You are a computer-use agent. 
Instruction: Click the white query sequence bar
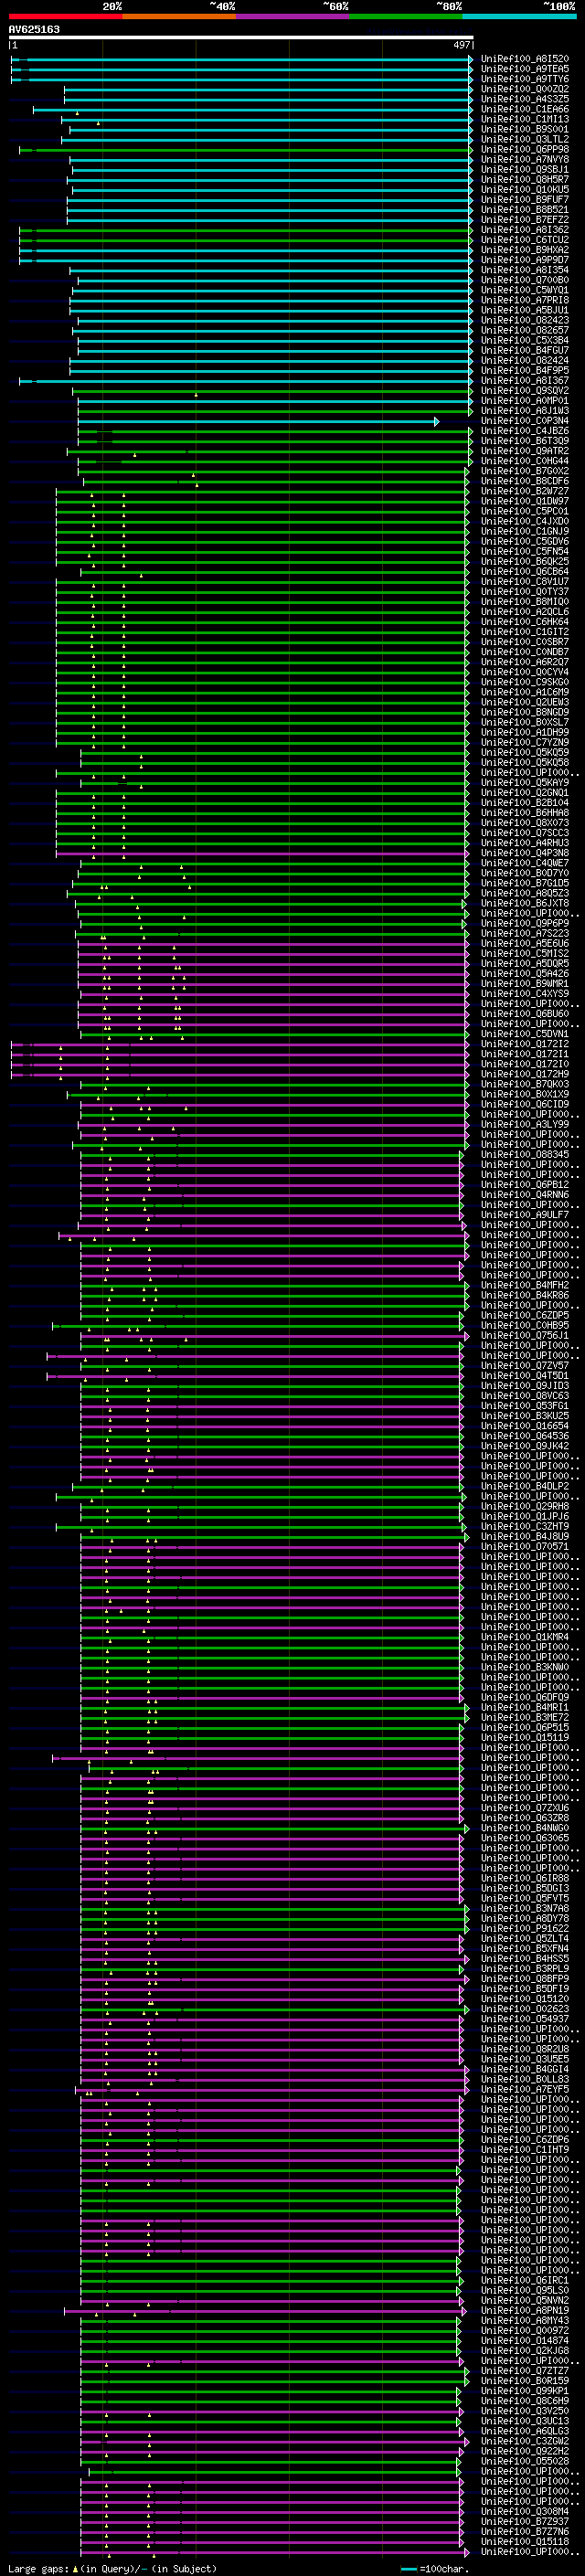[241, 37]
